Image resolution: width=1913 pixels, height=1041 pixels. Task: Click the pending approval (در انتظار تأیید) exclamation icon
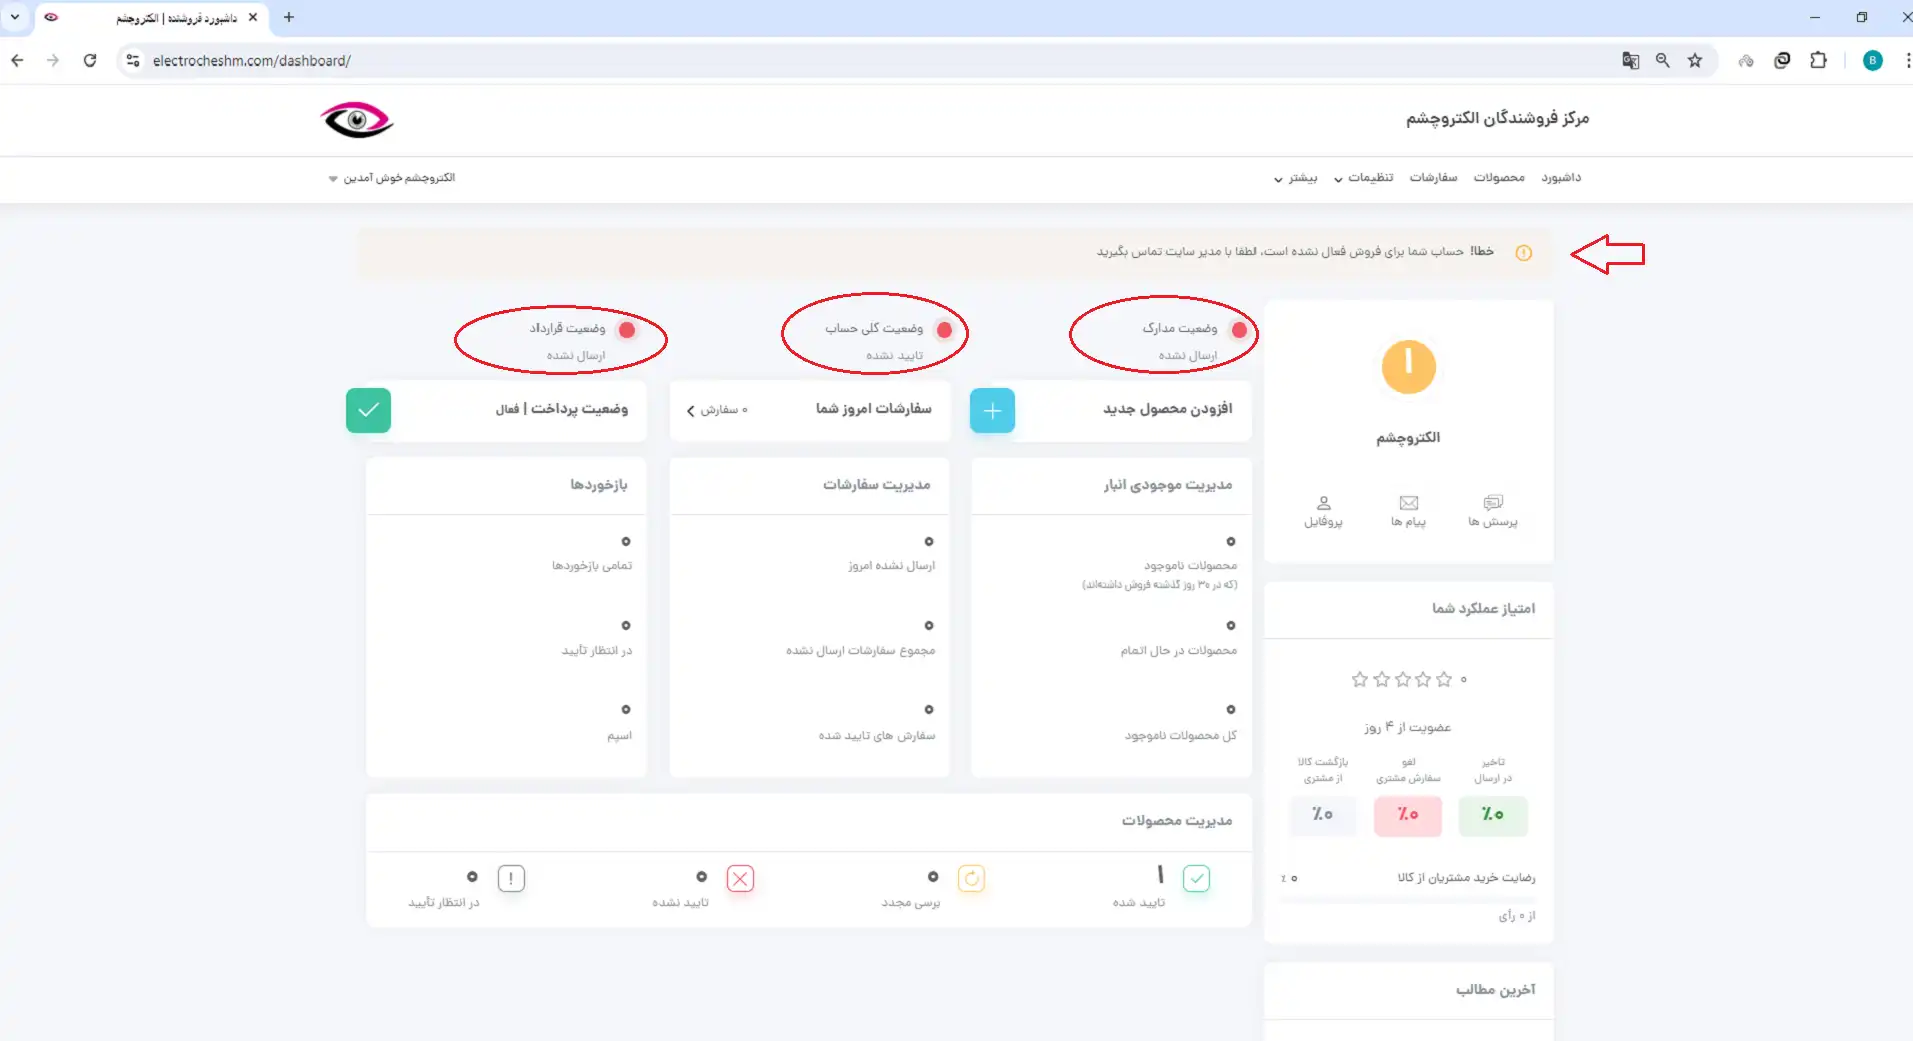point(511,878)
